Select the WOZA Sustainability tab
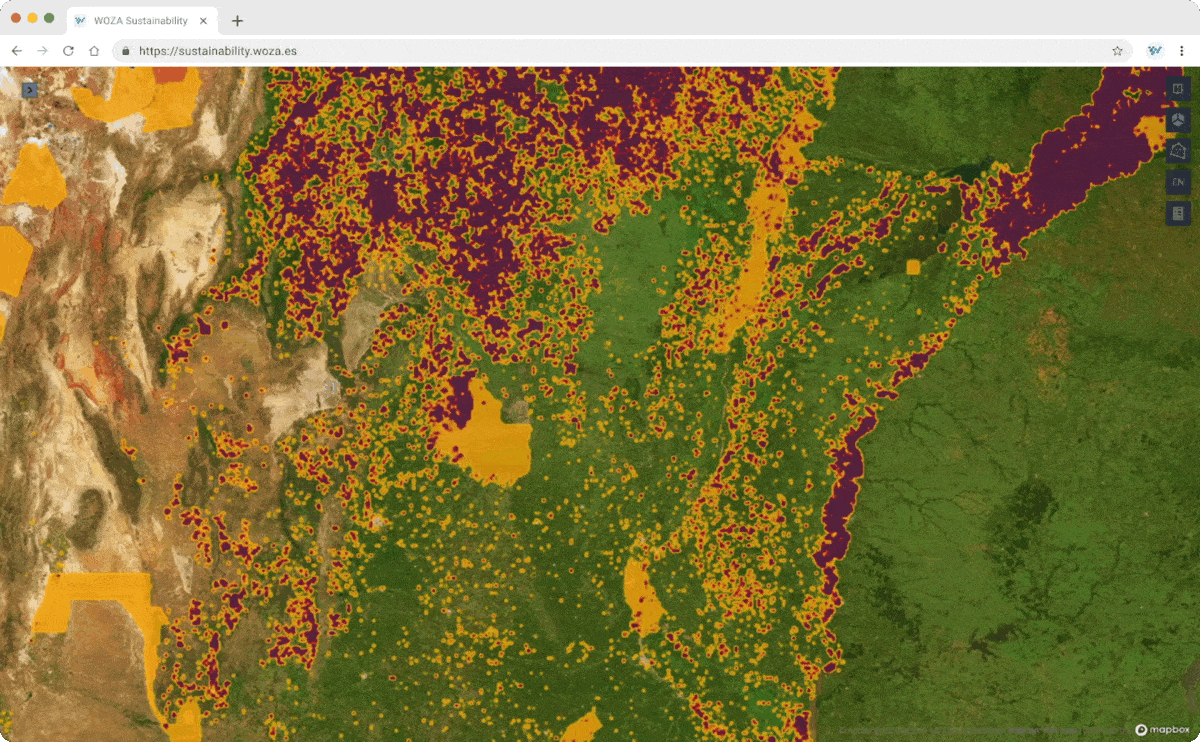Screen dimensions: 1200x742 coord(140,20)
